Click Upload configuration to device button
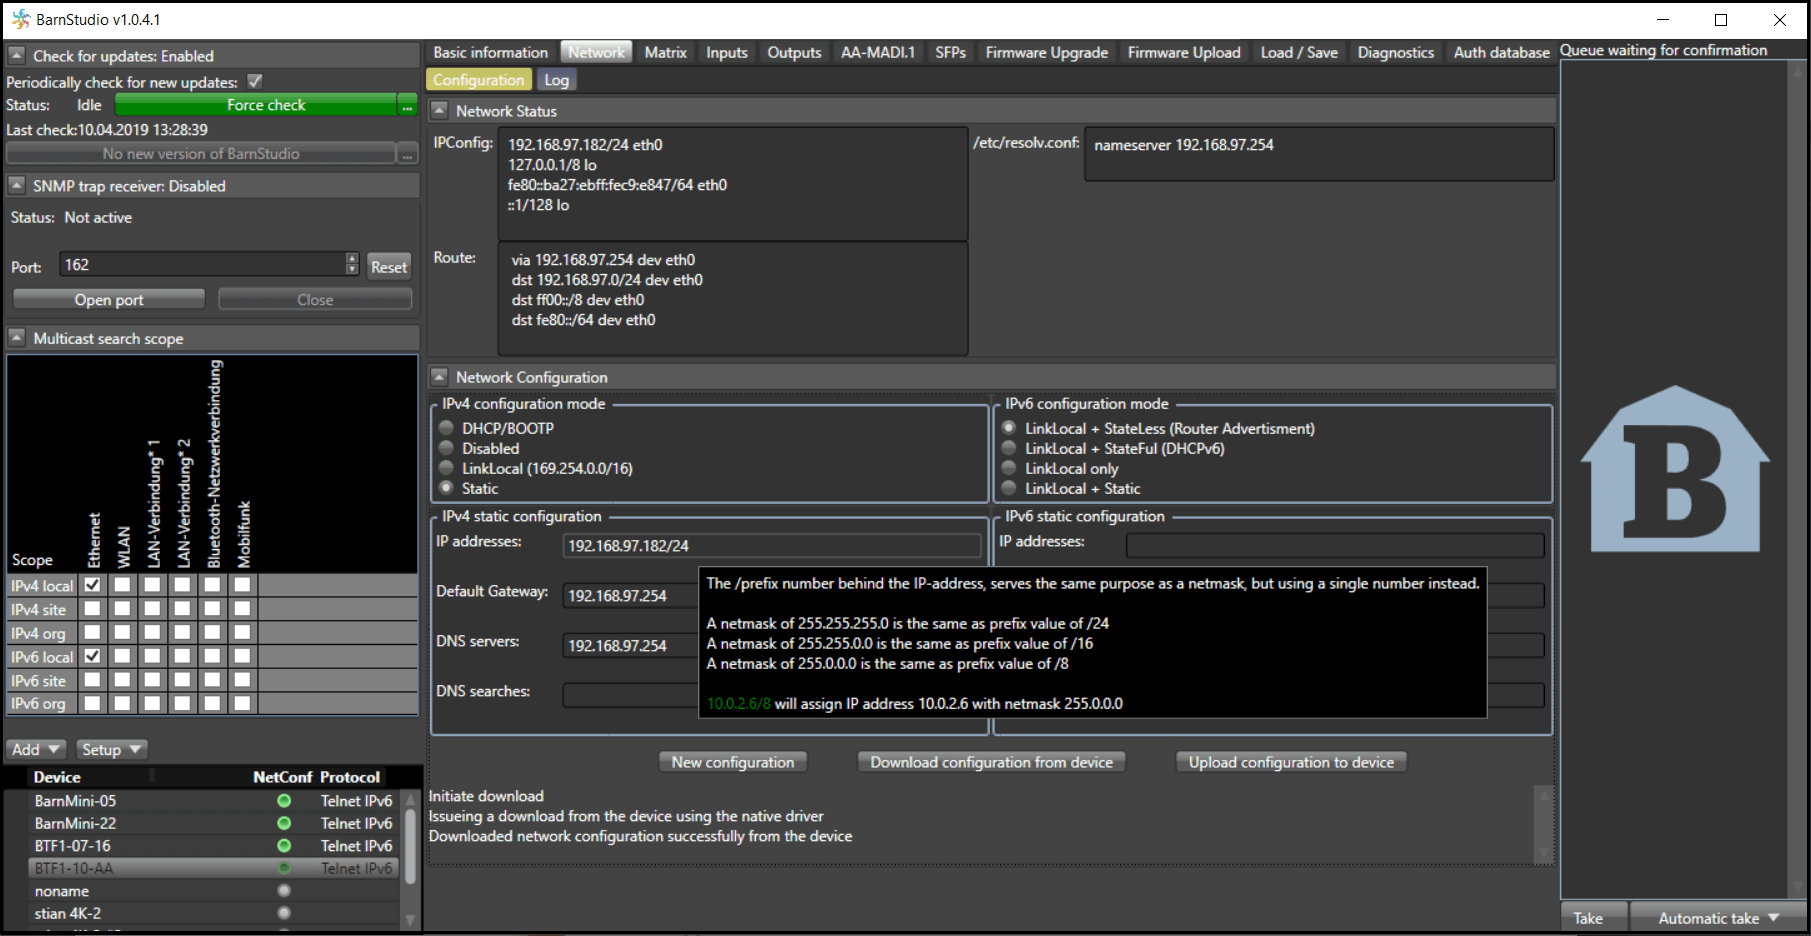Viewport: 1811px width, 936px height. (x=1290, y=762)
